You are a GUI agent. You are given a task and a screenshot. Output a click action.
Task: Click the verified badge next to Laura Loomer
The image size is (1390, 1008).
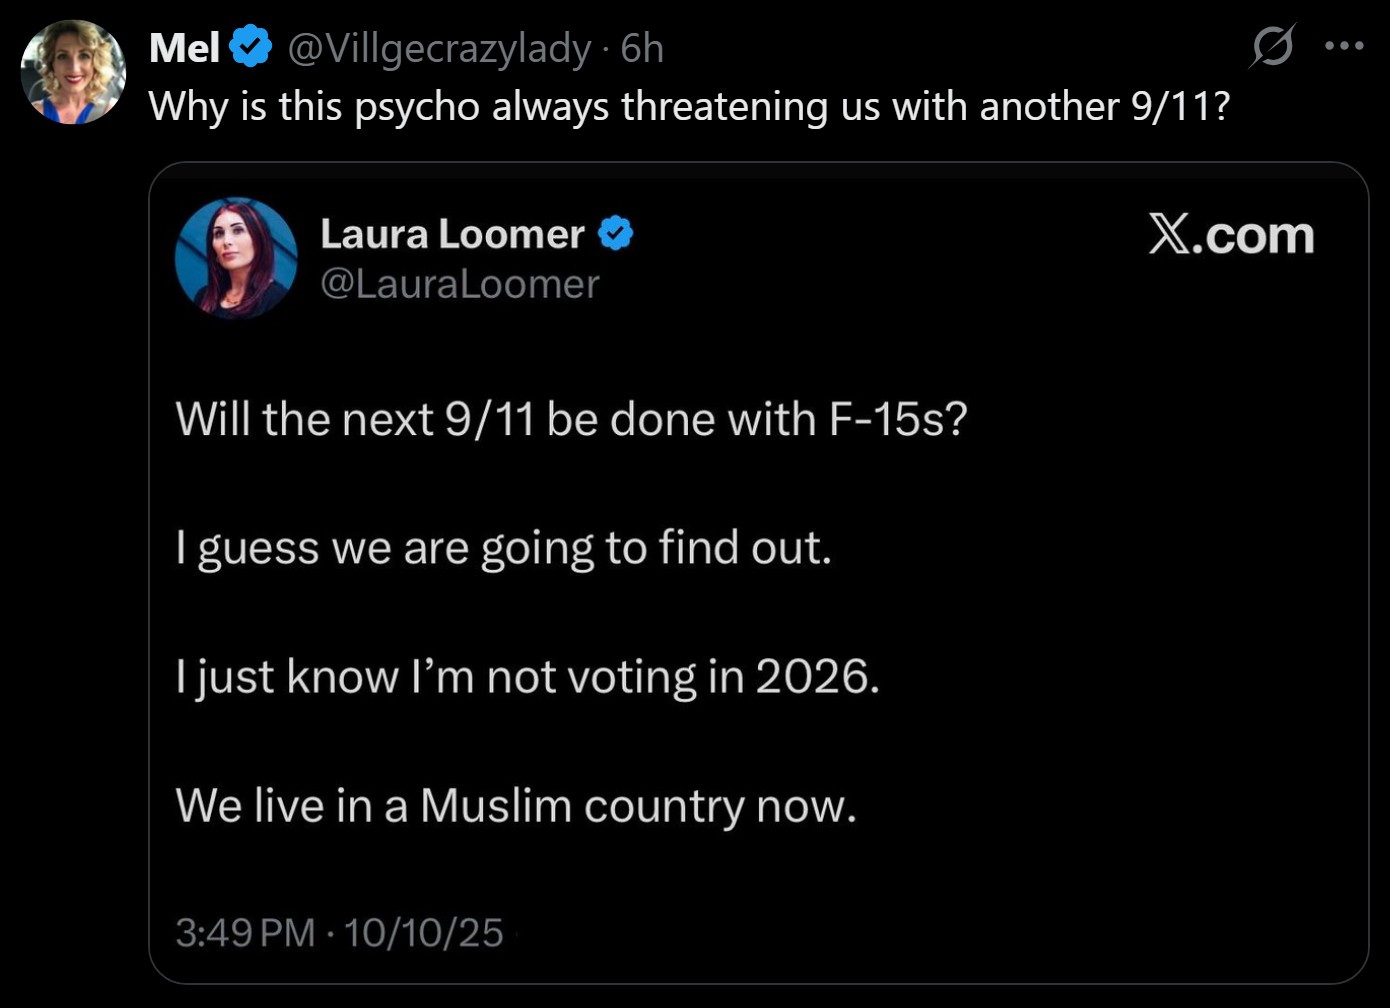(616, 234)
